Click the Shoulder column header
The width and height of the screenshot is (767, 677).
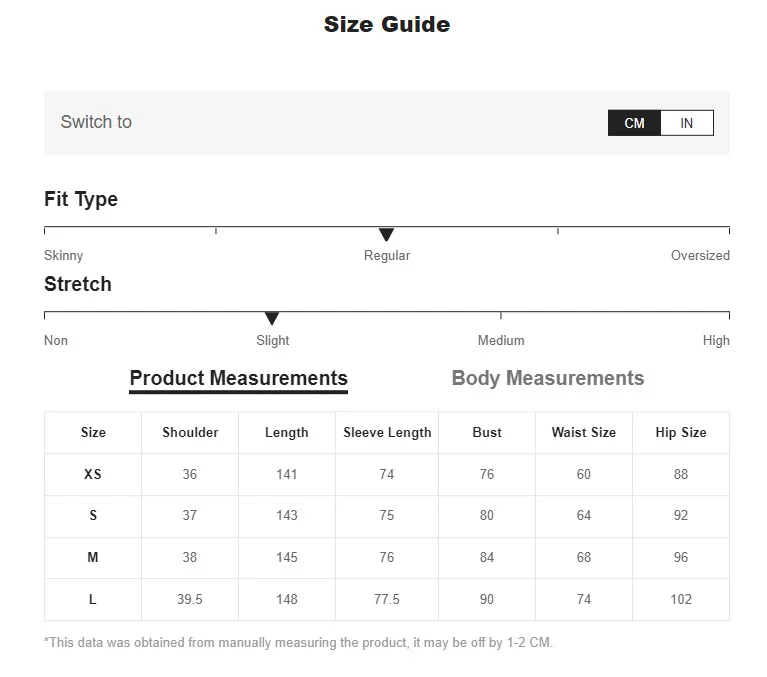point(190,433)
